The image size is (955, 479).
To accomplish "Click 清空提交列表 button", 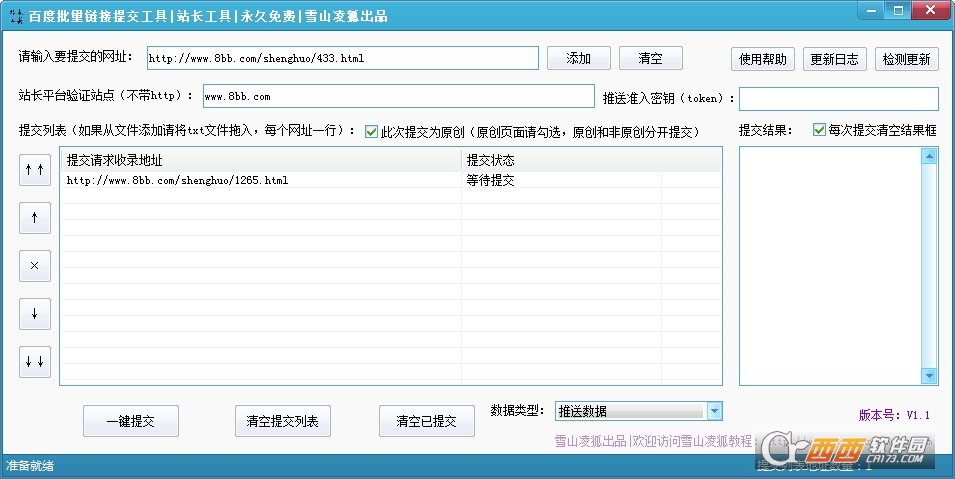I will click(283, 421).
